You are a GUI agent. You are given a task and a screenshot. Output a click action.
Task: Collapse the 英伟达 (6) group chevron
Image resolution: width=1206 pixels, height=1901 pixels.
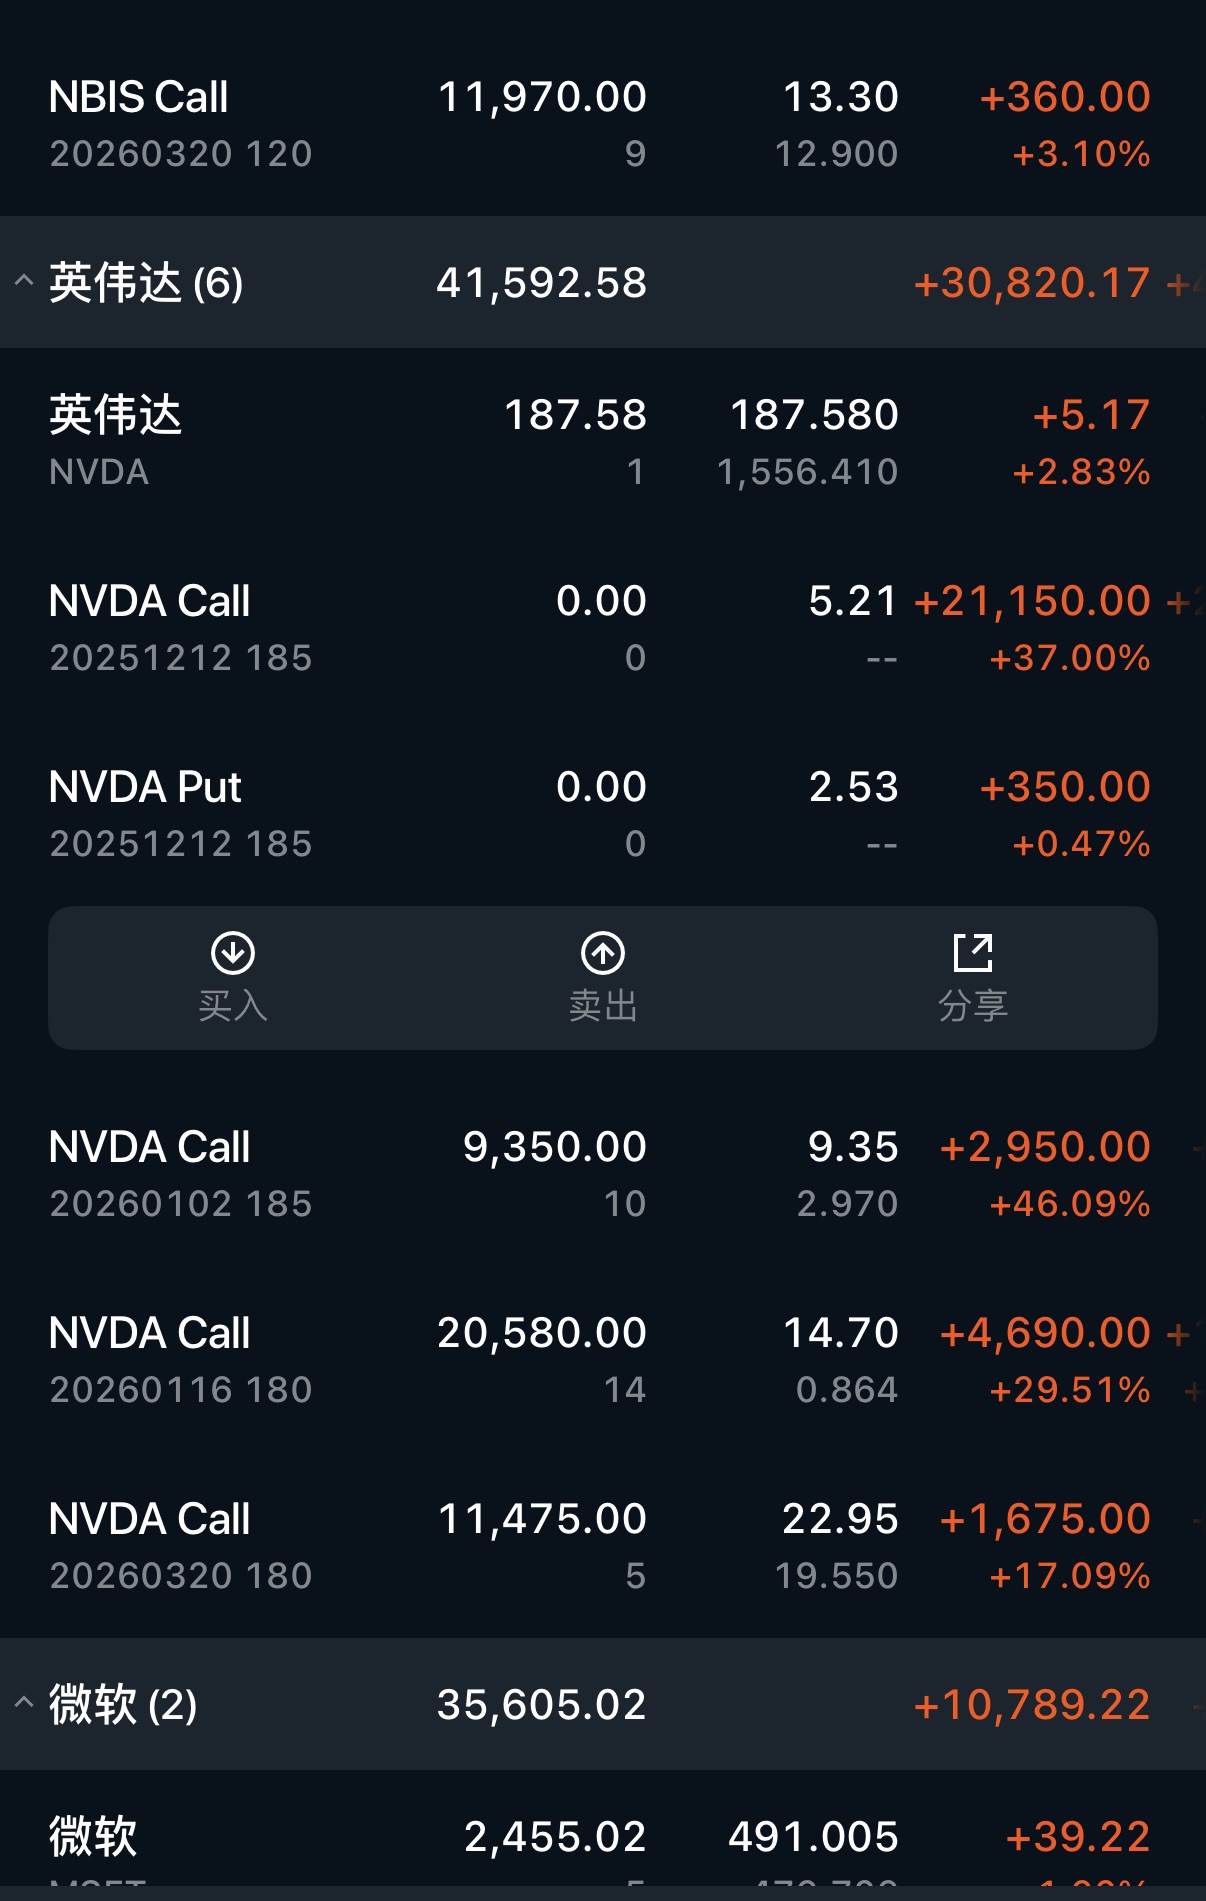click(x=24, y=282)
